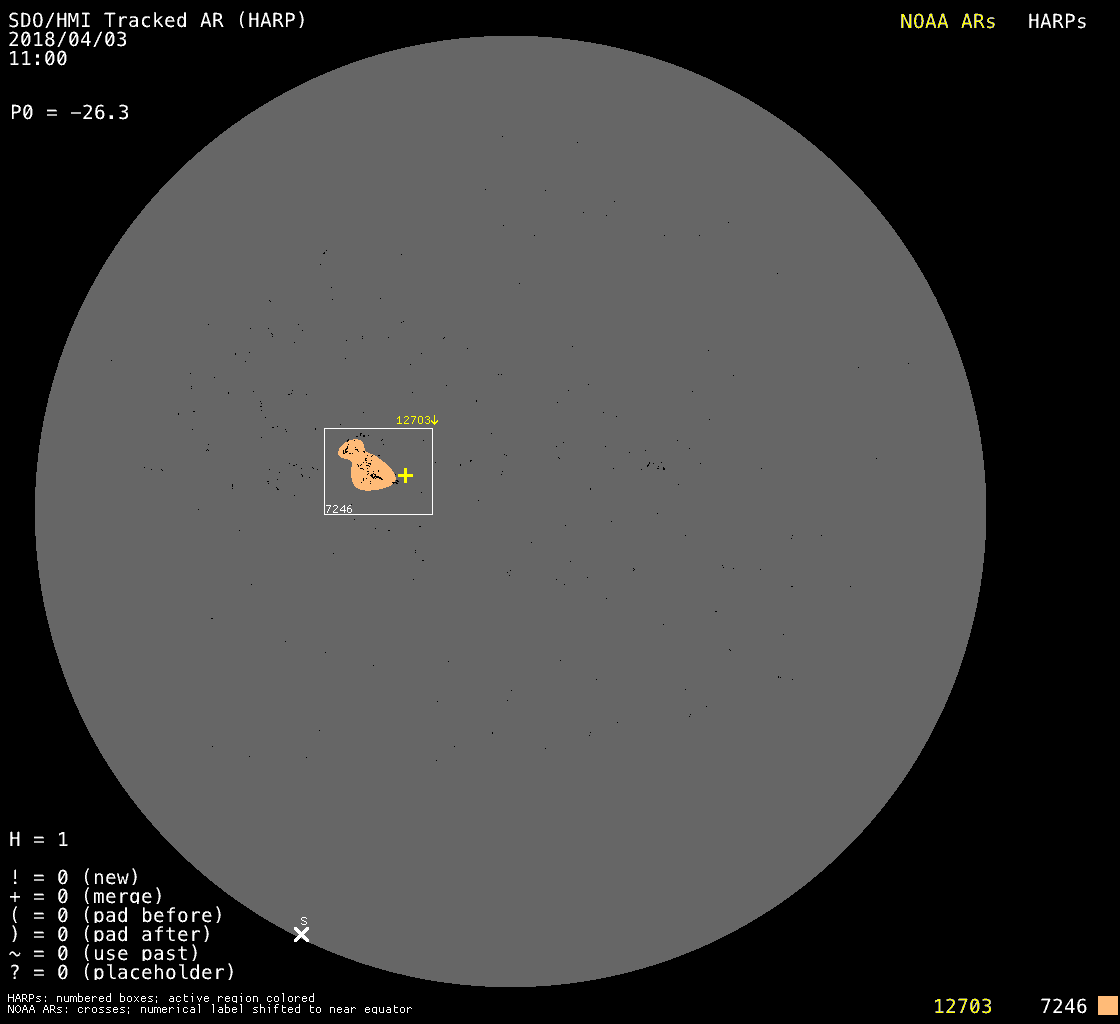Click the H = 1 count readout

[x=39, y=839]
